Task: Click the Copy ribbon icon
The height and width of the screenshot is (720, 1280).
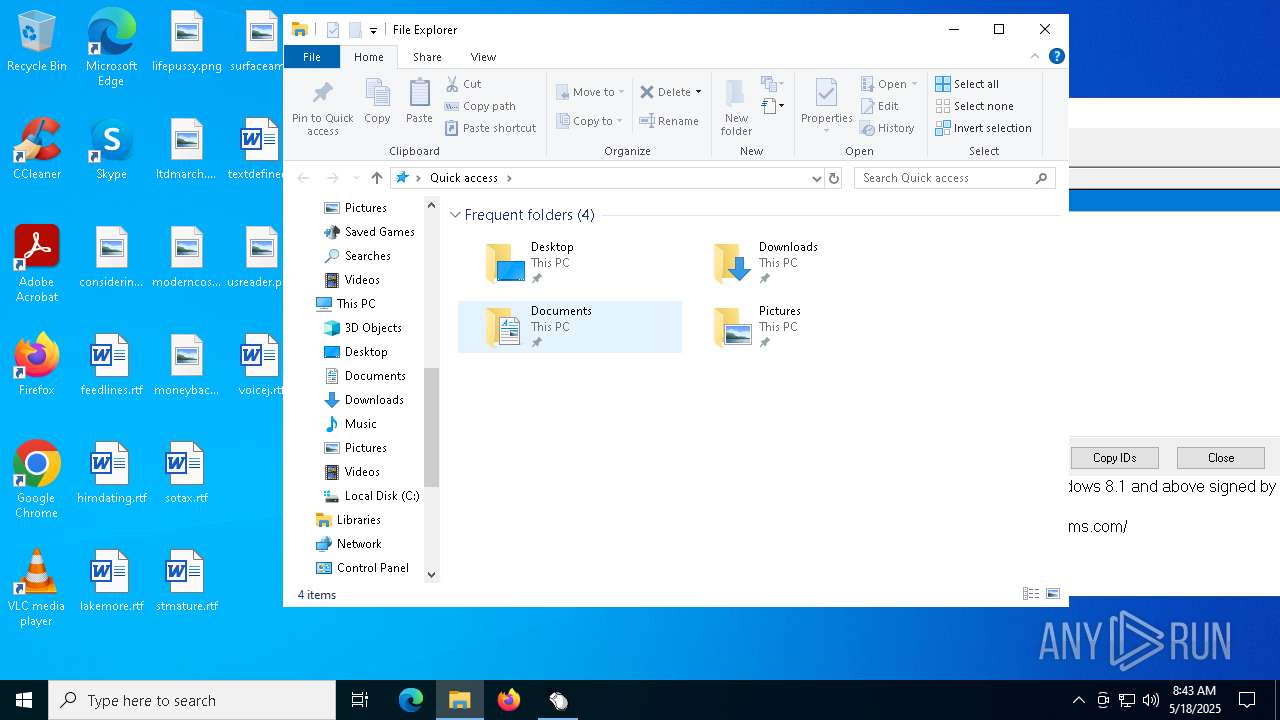Action: [x=377, y=102]
